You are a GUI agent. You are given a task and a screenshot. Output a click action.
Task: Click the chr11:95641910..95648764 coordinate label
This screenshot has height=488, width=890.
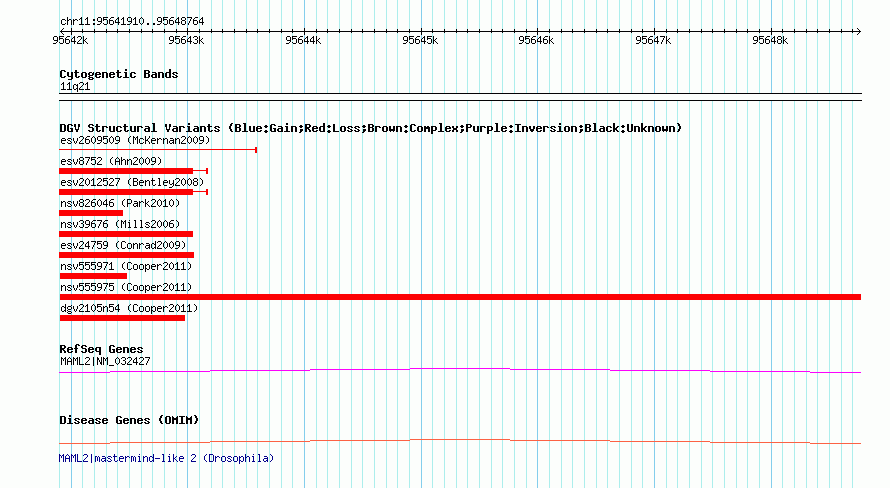[132, 22]
